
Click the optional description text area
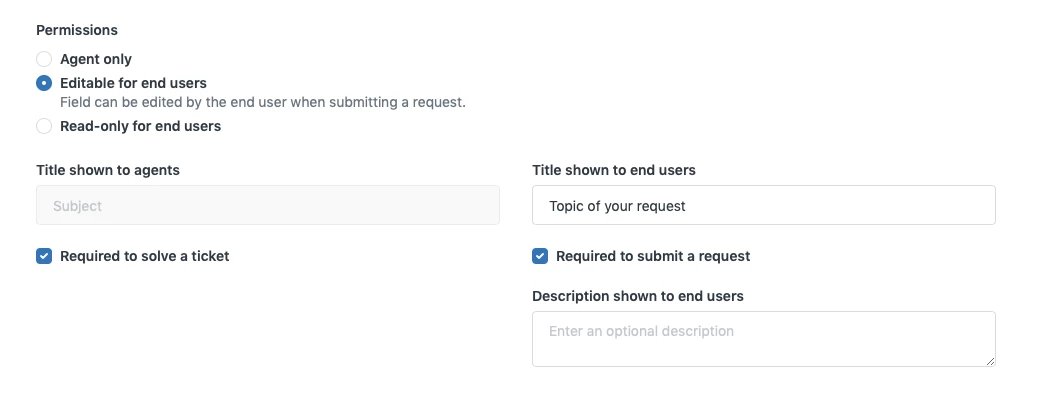pos(763,338)
